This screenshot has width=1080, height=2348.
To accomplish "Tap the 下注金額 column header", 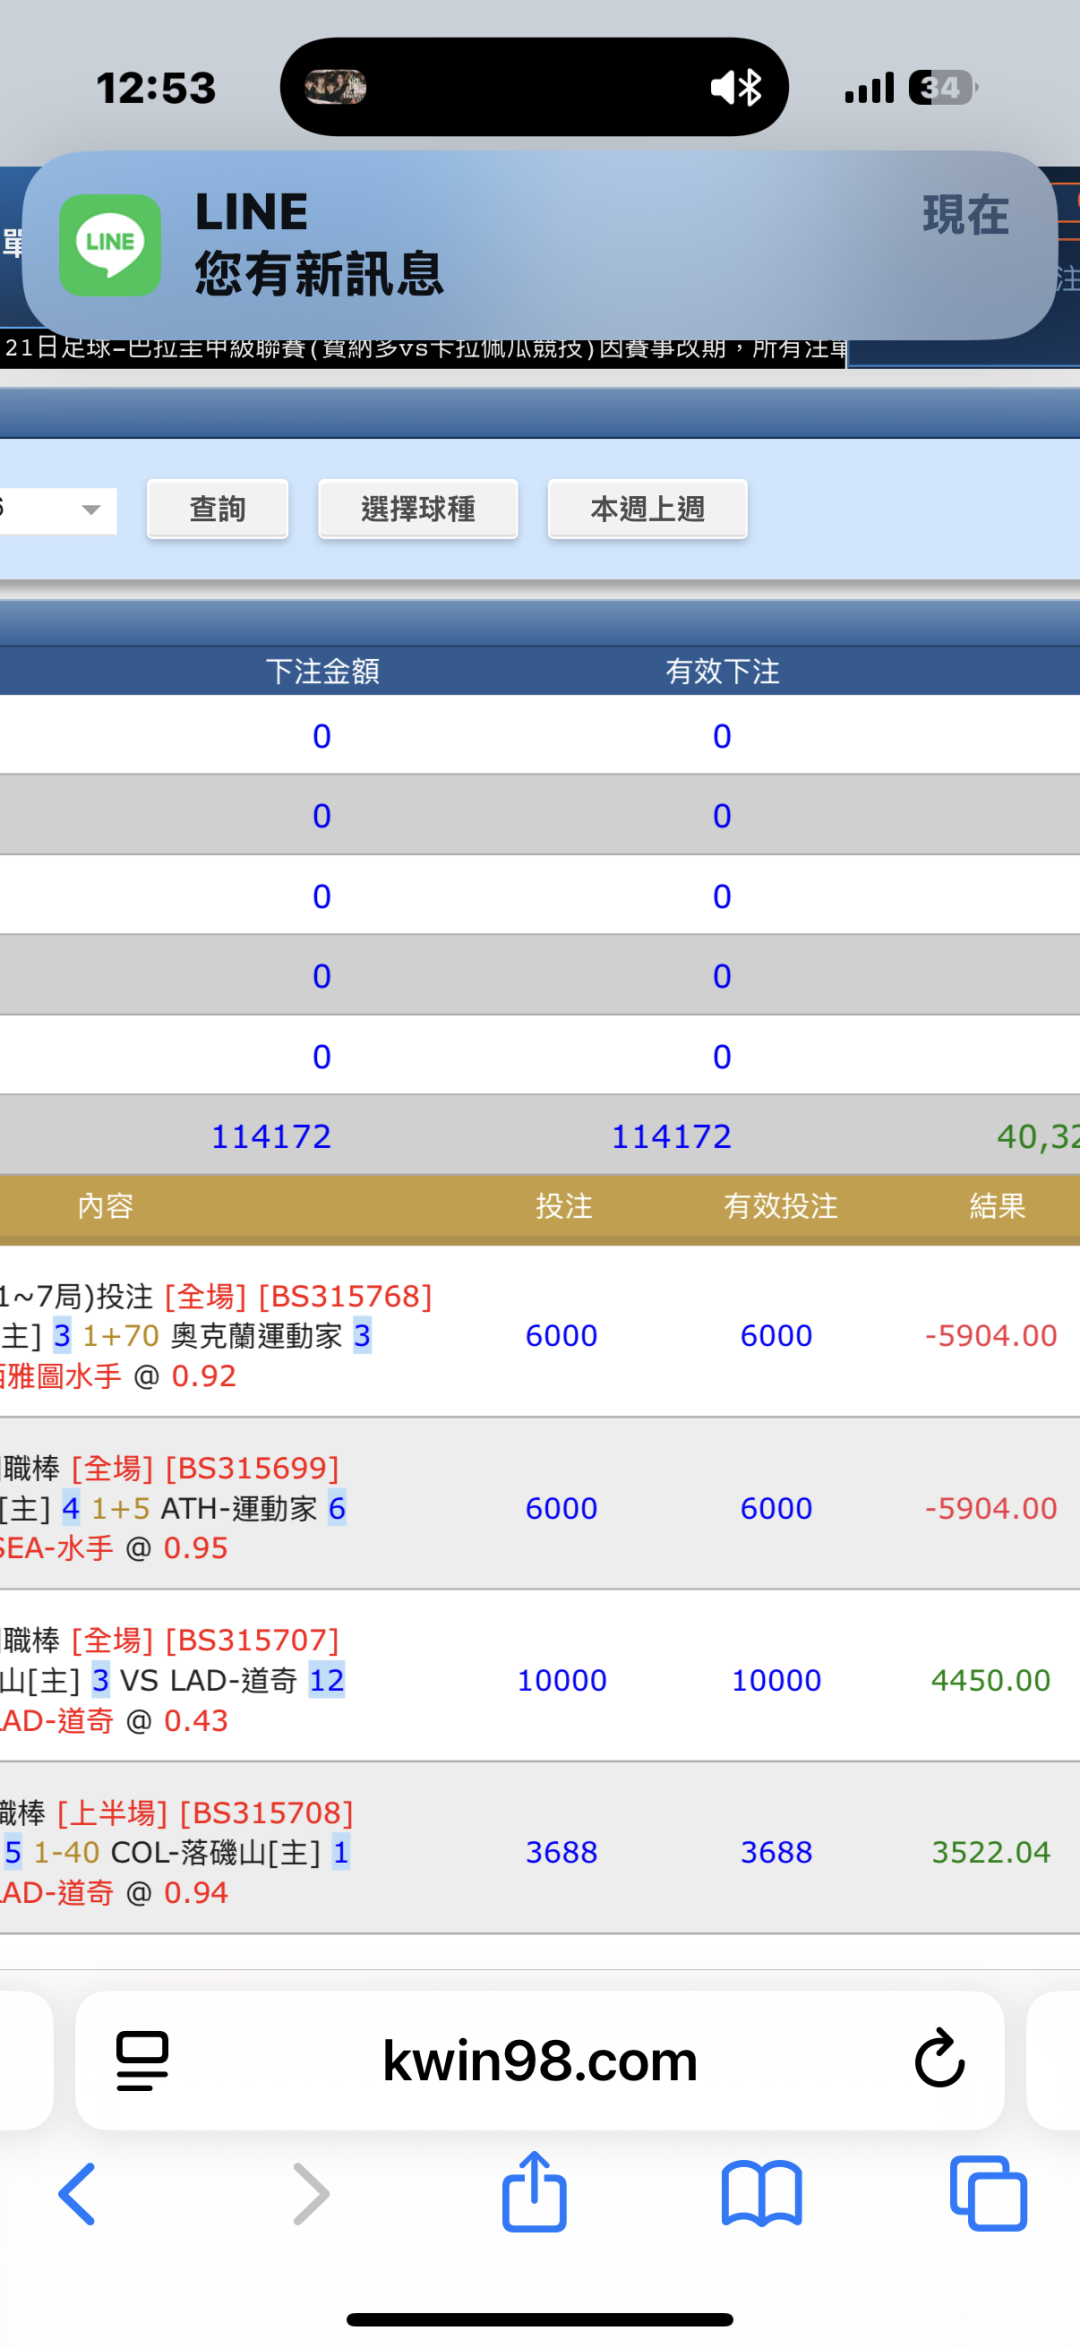I will point(322,671).
